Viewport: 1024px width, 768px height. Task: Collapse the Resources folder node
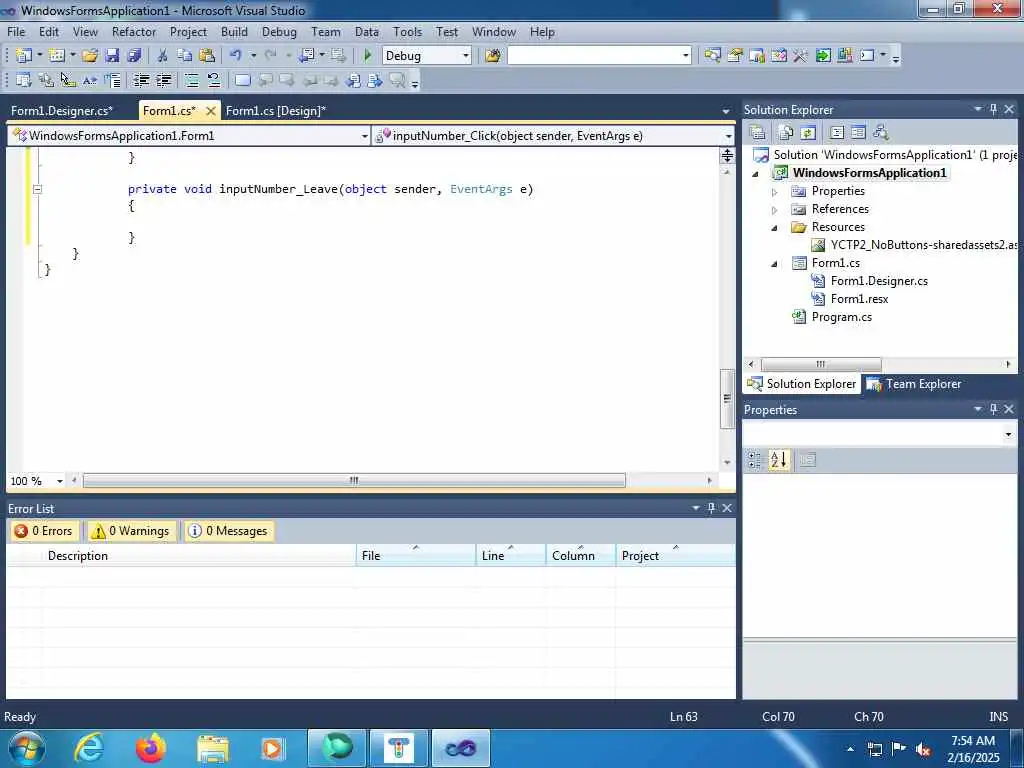(775, 228)
